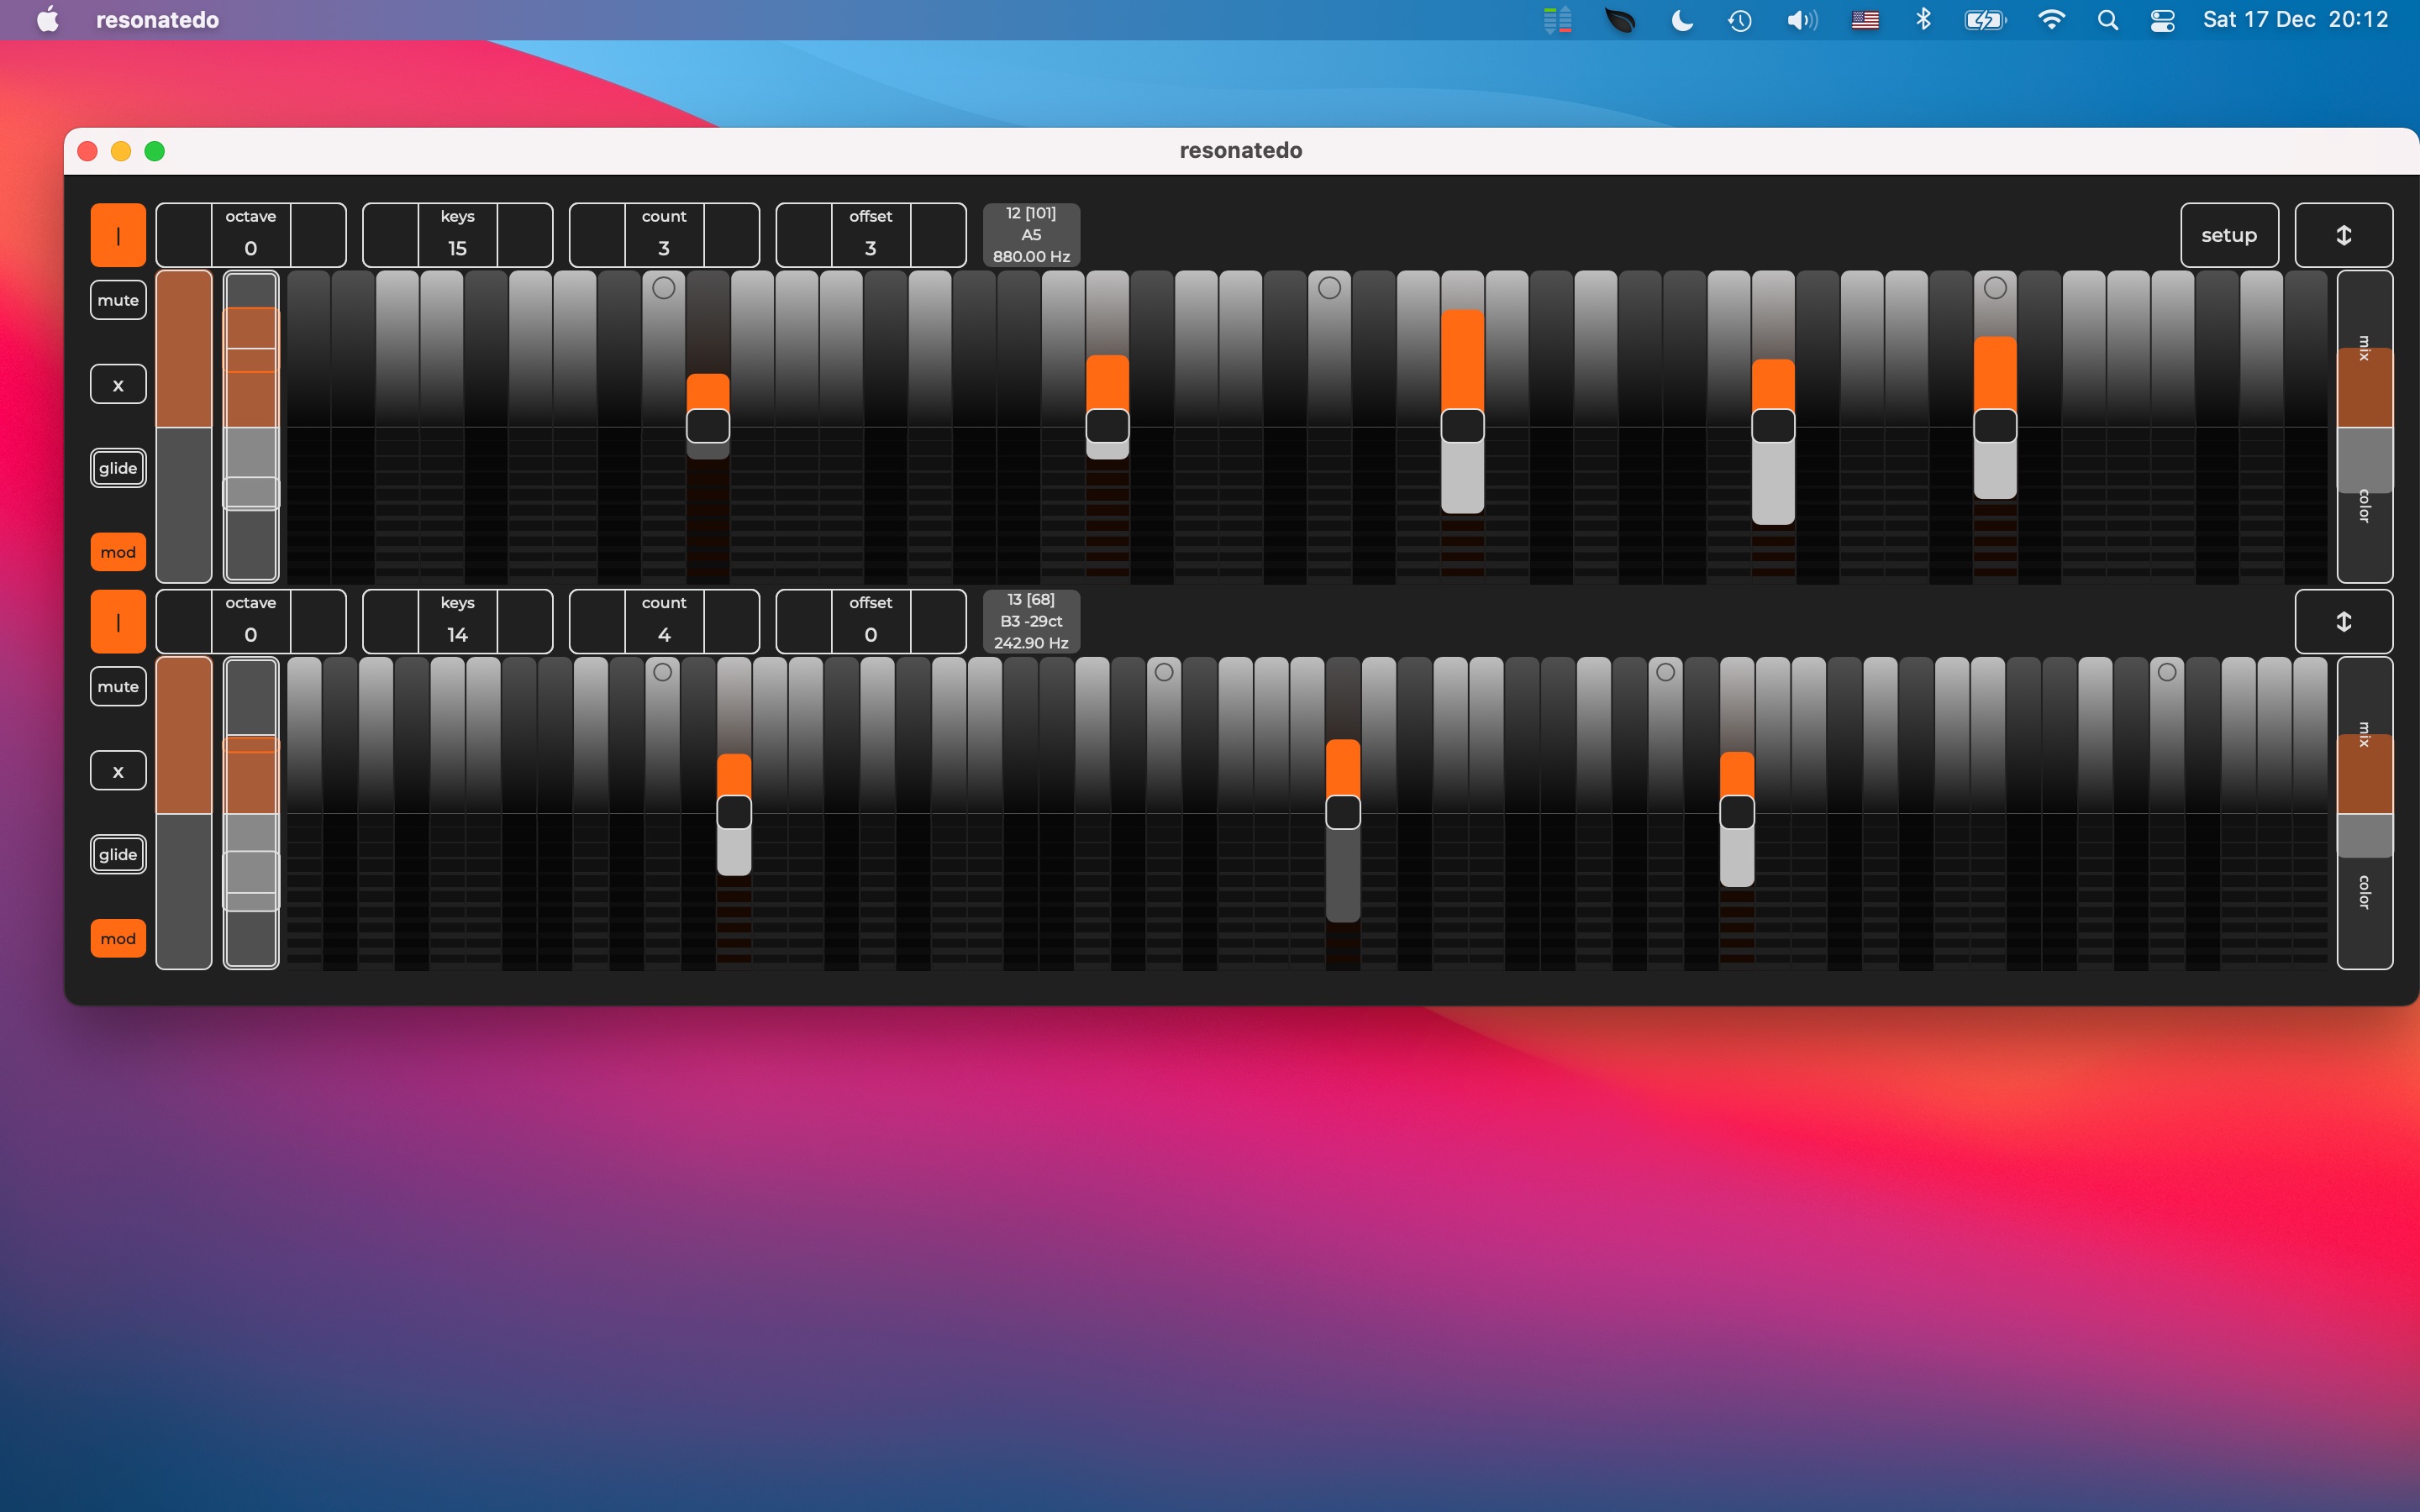Click the middle active resonator handle in bottom bank

point(1343,812)
